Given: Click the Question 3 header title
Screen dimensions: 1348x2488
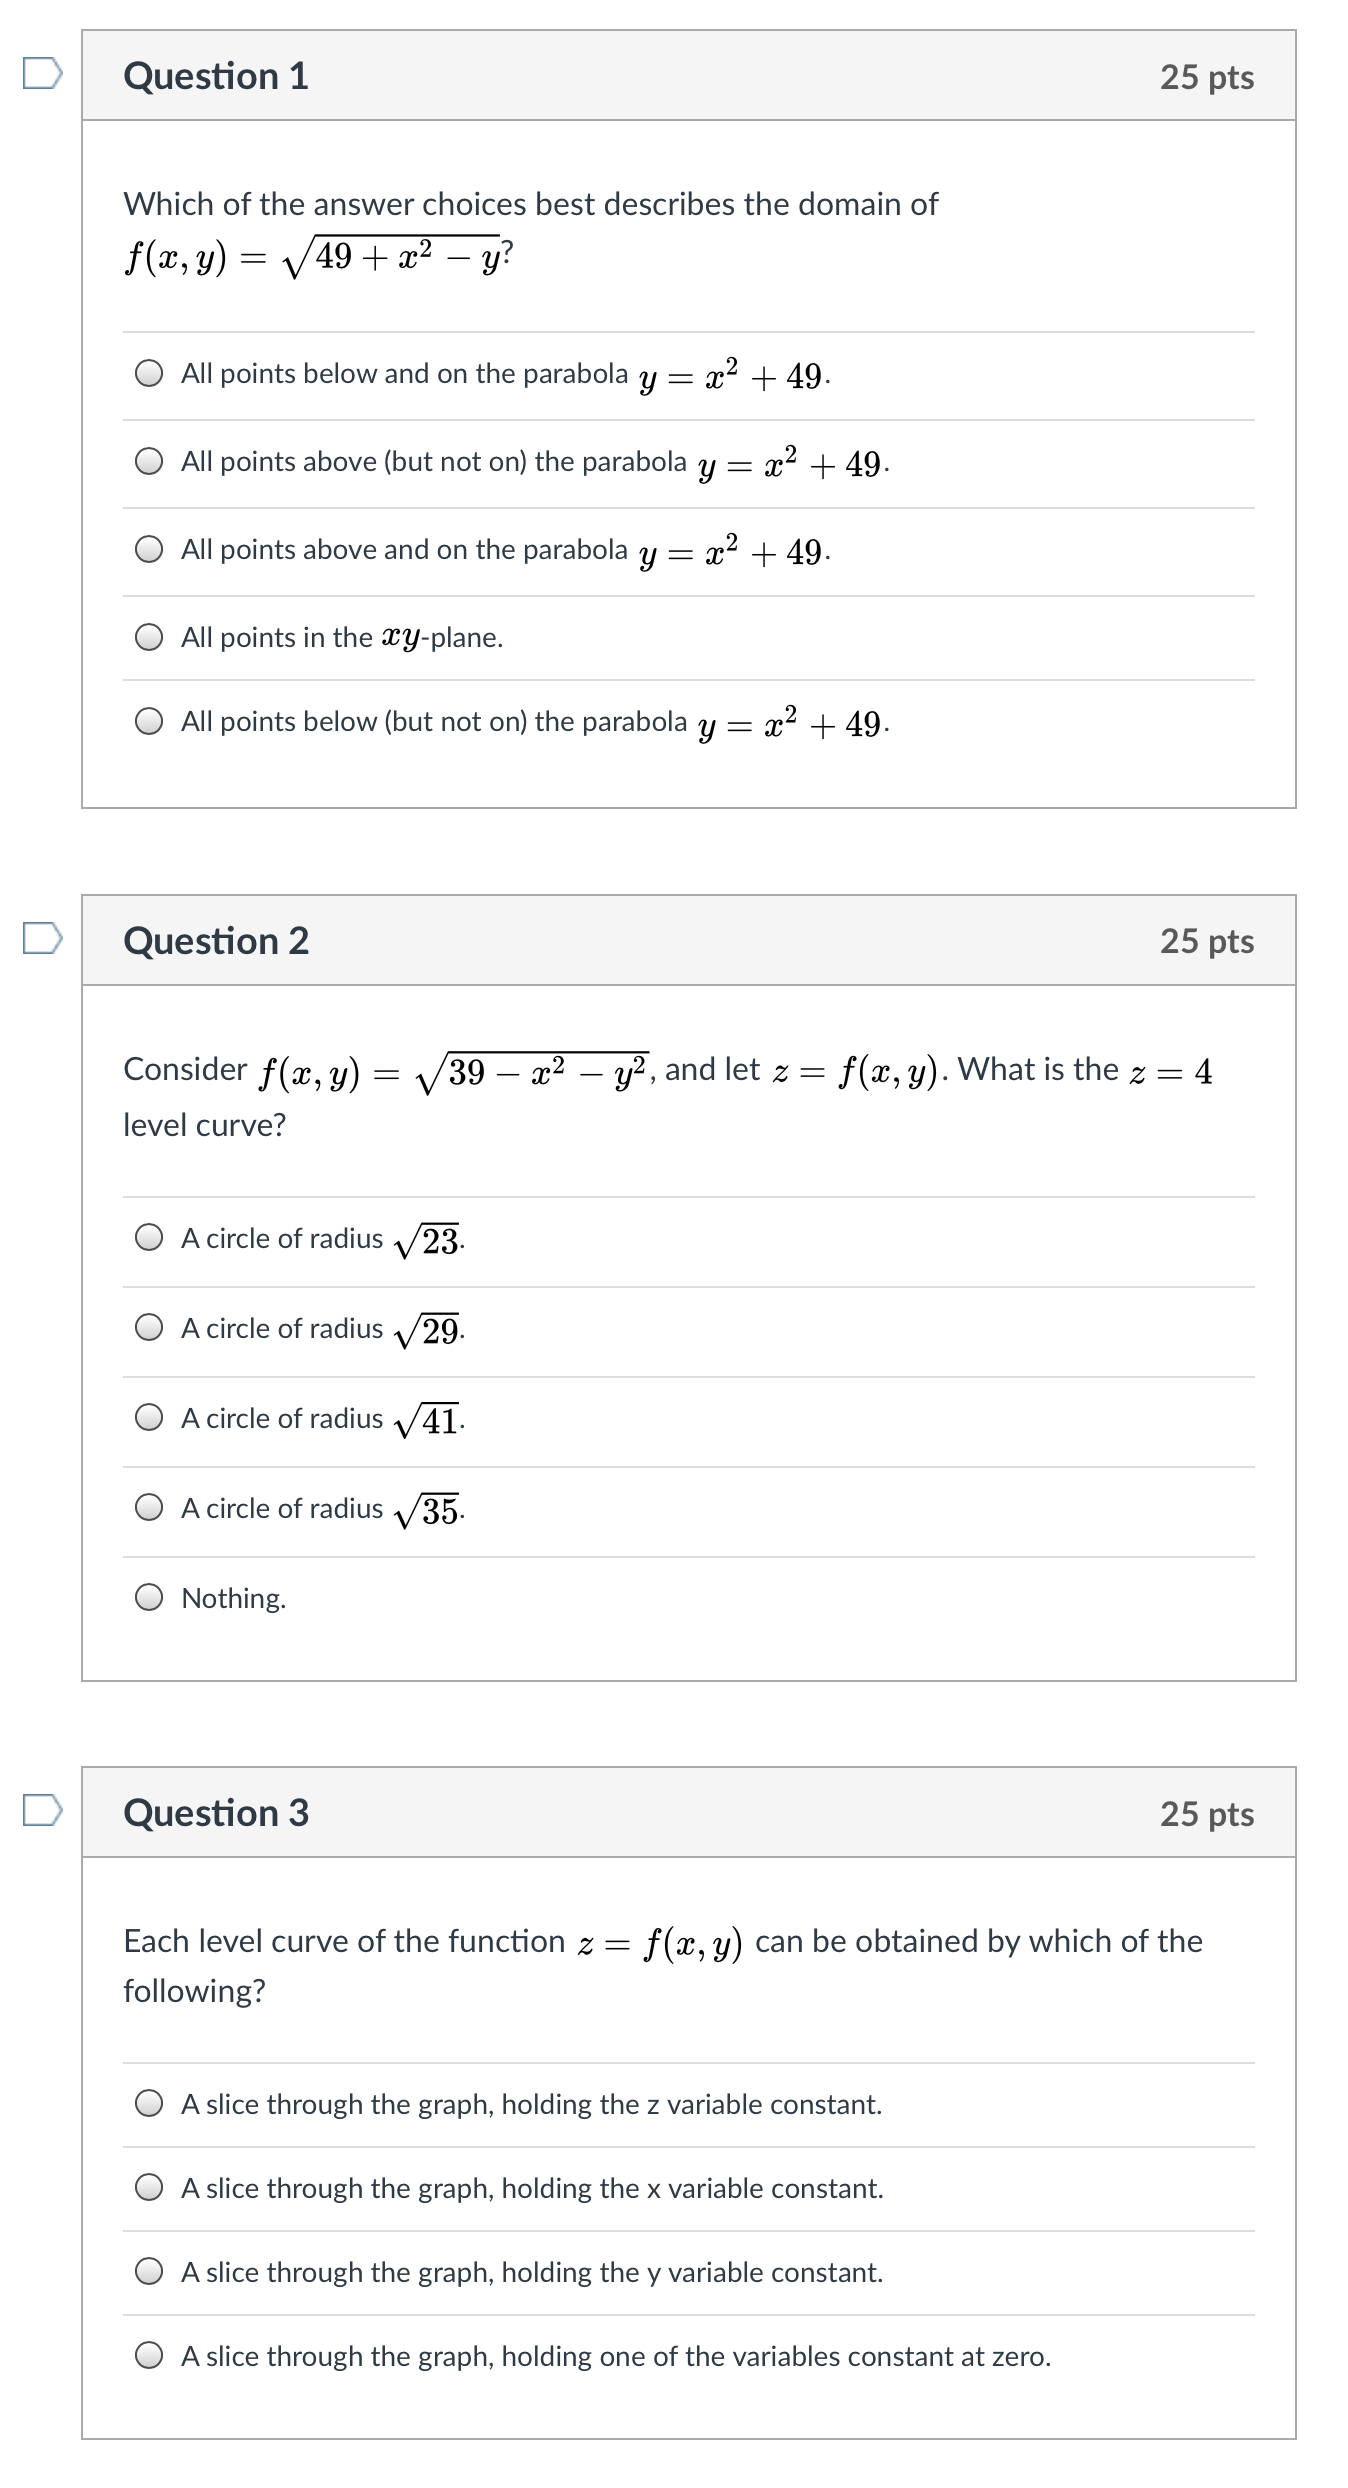Looking at the screenshot, I should [216, 1813].
